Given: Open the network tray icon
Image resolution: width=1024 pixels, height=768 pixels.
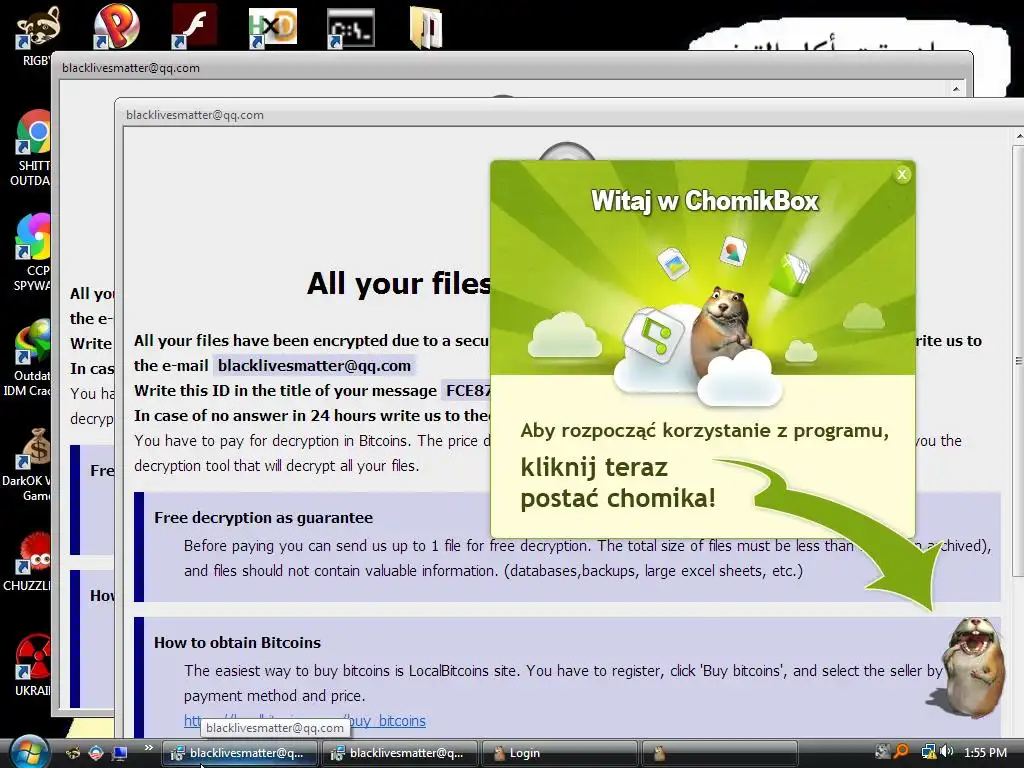Looking at the screenshot, I should (928, 752).
